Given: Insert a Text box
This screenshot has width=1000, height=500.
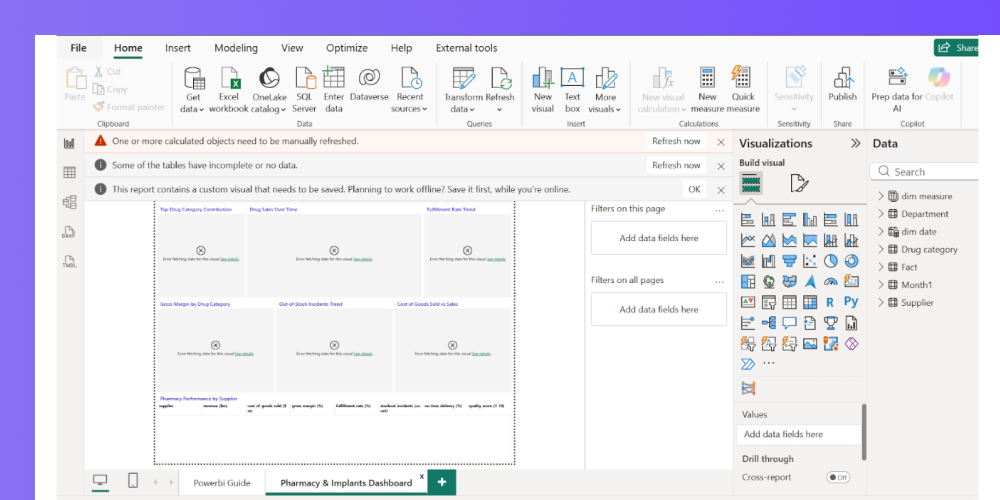Looking at the screenshot, I should coord(572,90).
